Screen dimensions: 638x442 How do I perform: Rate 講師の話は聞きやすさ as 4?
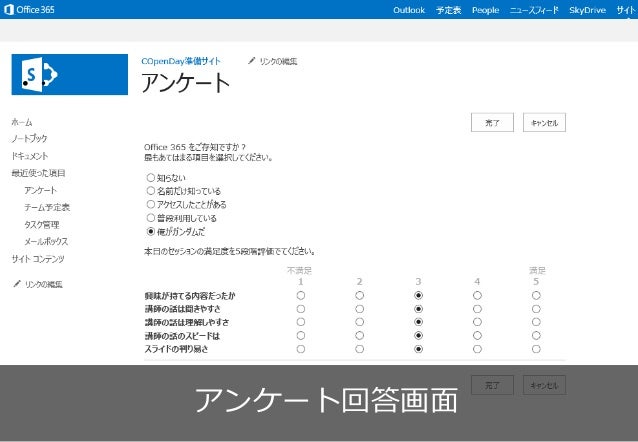pos(477,309)
